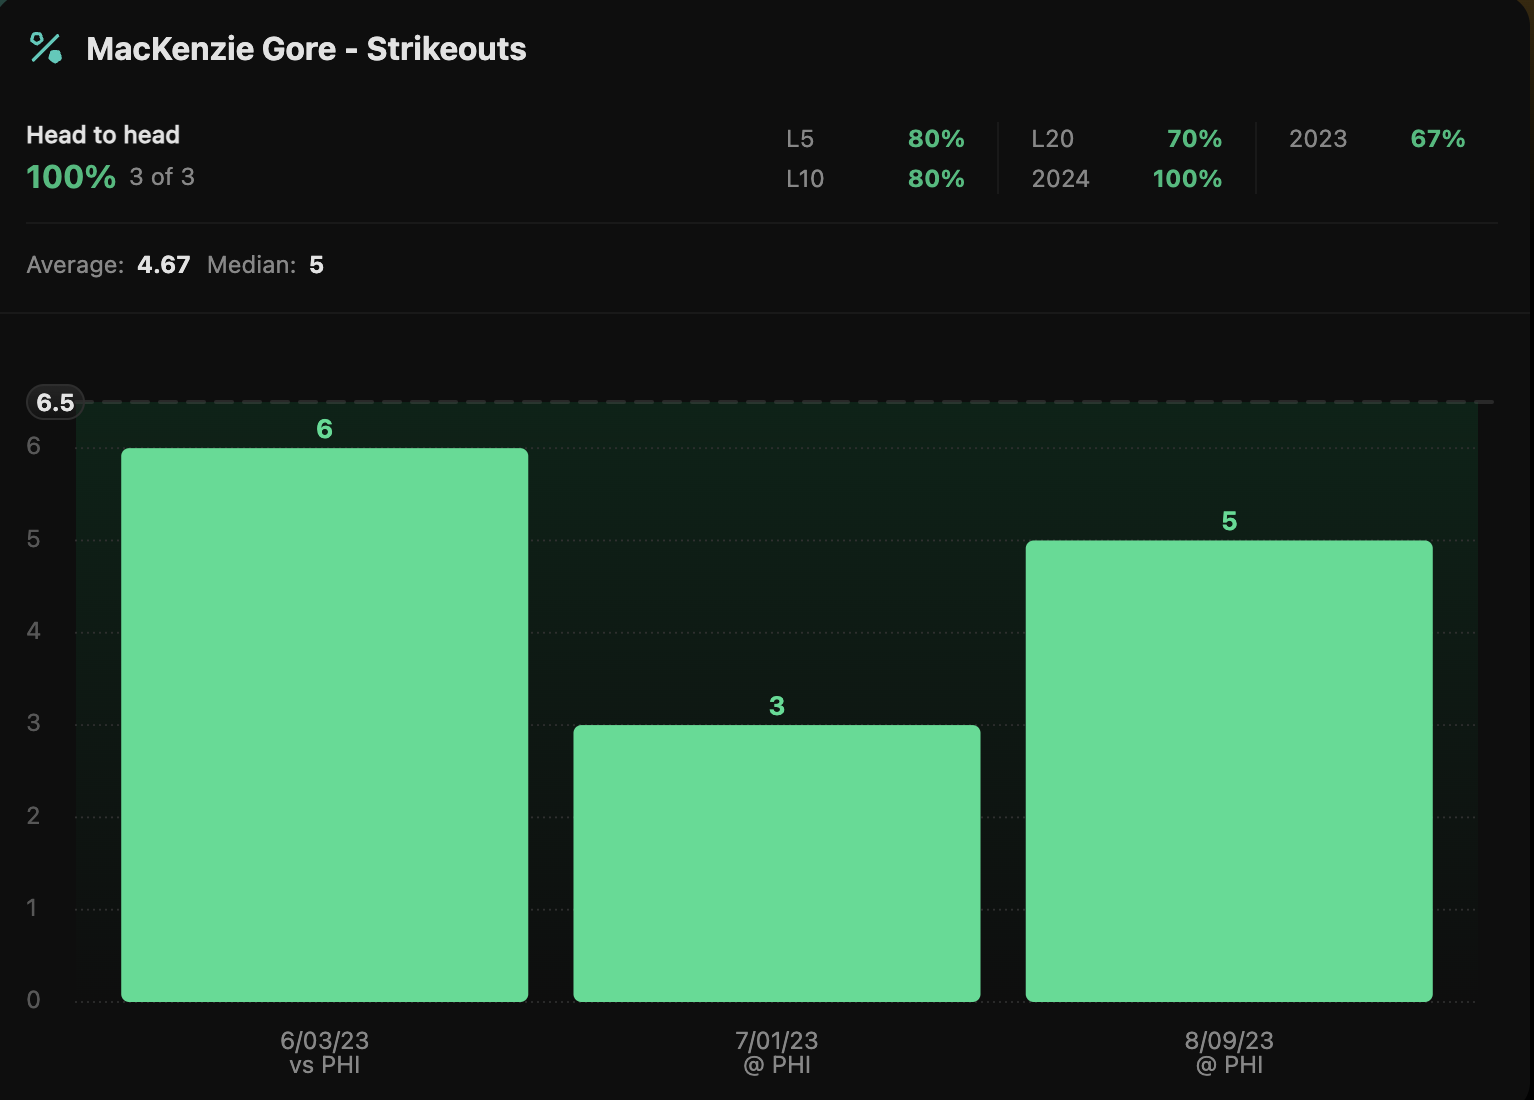The image size is (1534, 1100).
Task: Click the value label 6 above first bar
Action: 324,429
